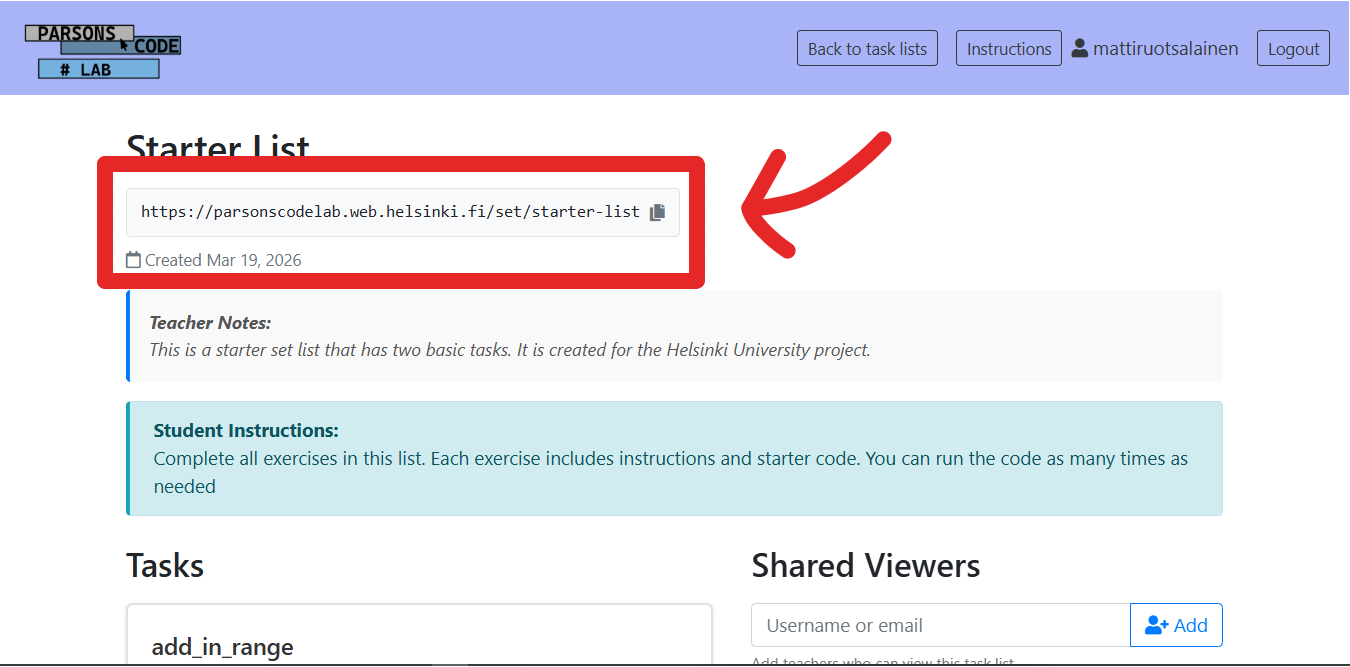Open Back to task lists
The image size is (1350, 667).
point(866,47)
